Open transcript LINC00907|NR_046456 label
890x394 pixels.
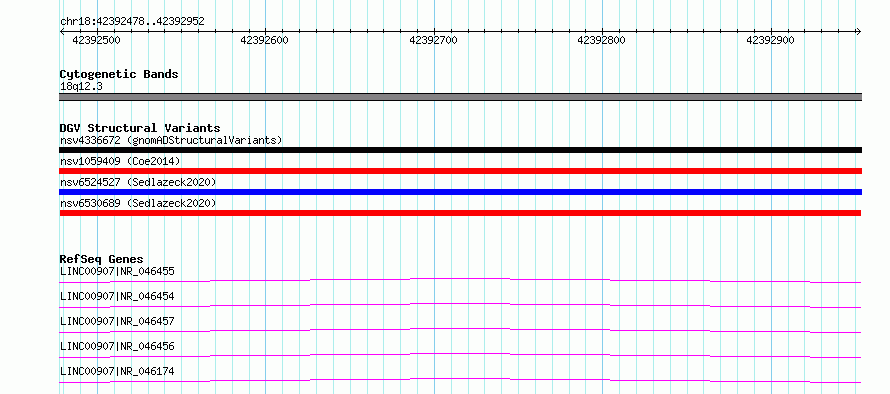[117, 346]
